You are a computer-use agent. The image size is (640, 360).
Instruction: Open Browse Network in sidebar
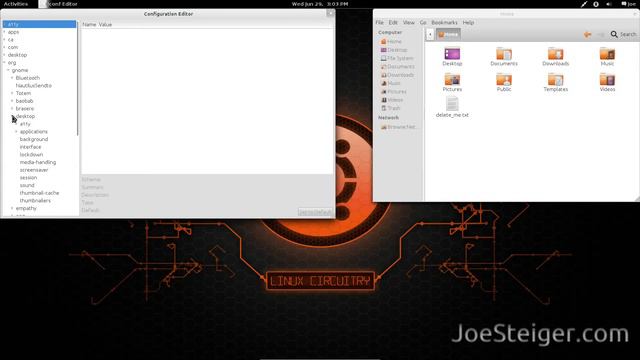click(x=398, y=127)
